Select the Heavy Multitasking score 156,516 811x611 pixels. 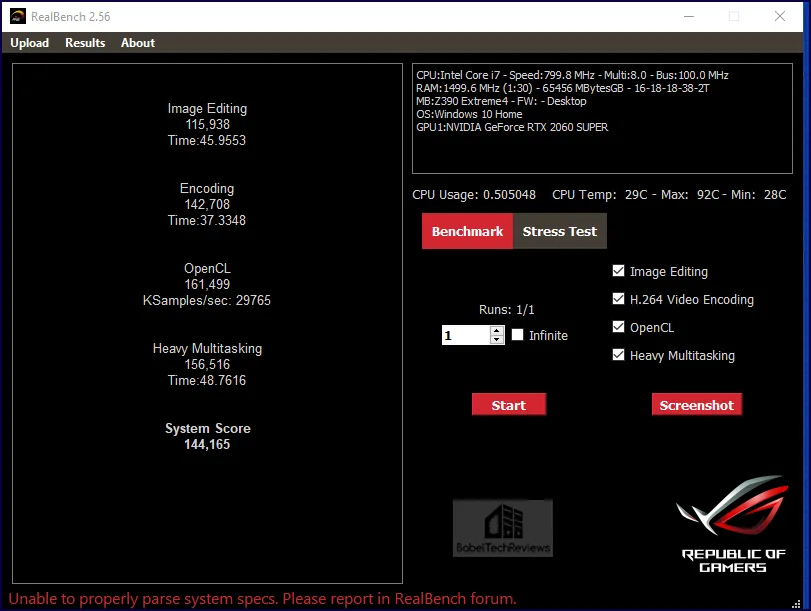point(207,364)
